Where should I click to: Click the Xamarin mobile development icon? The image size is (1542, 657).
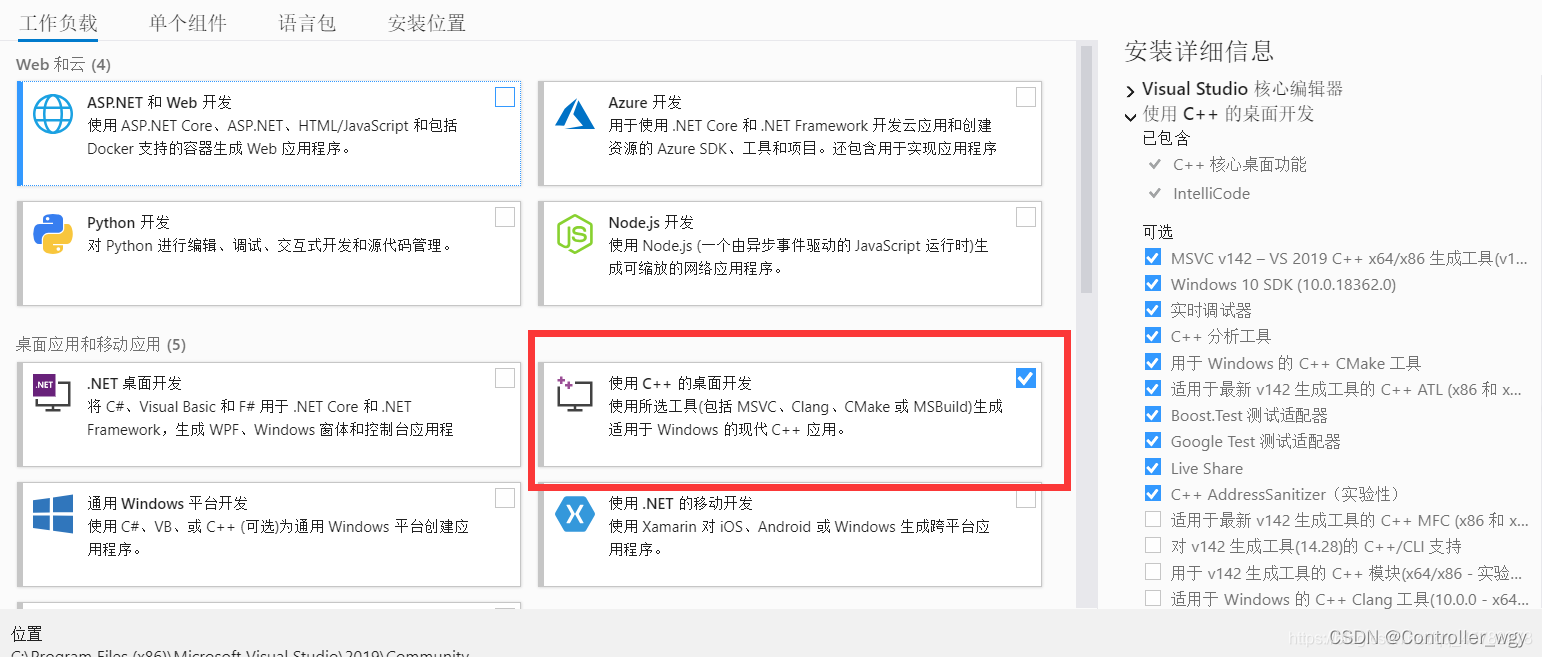[575, 514]
